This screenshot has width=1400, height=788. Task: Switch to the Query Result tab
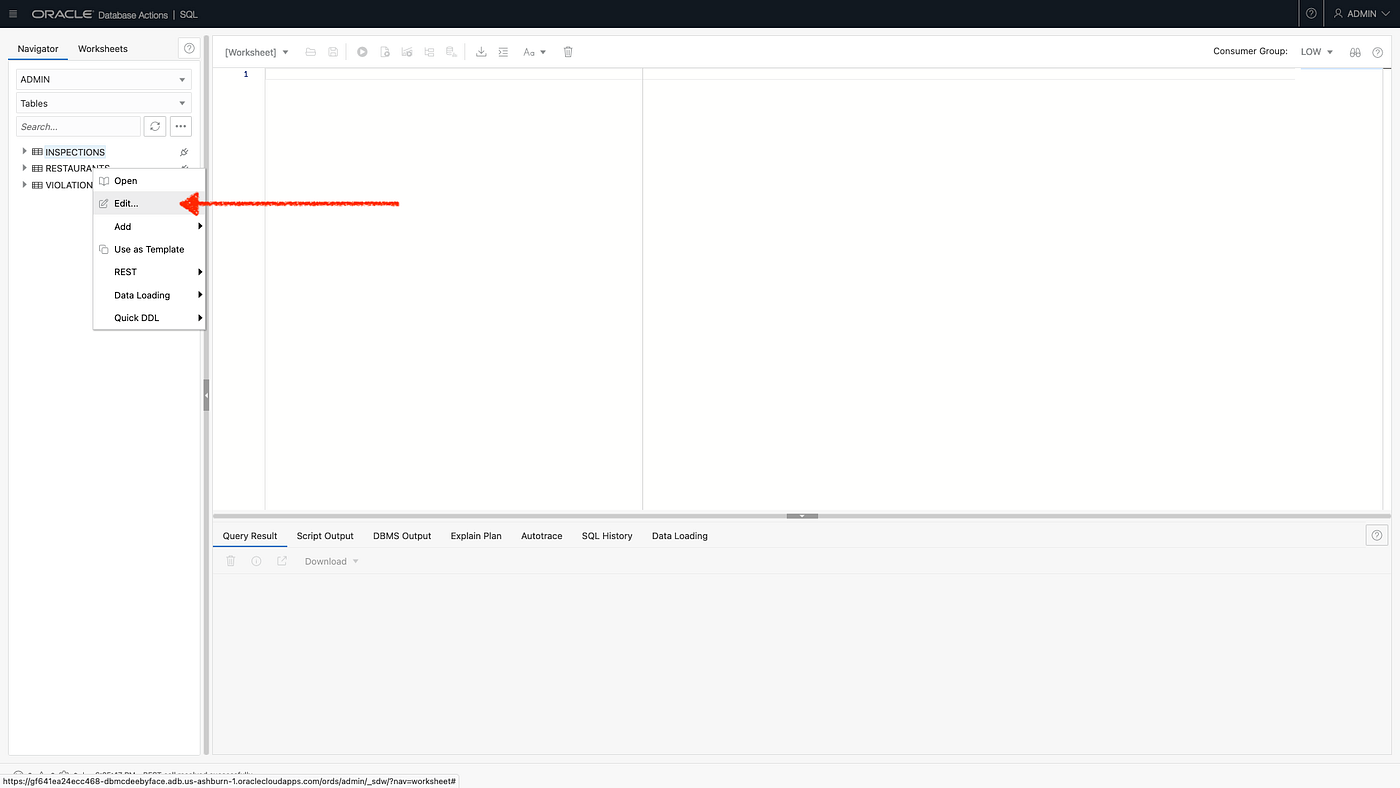[x=250, y=536]
